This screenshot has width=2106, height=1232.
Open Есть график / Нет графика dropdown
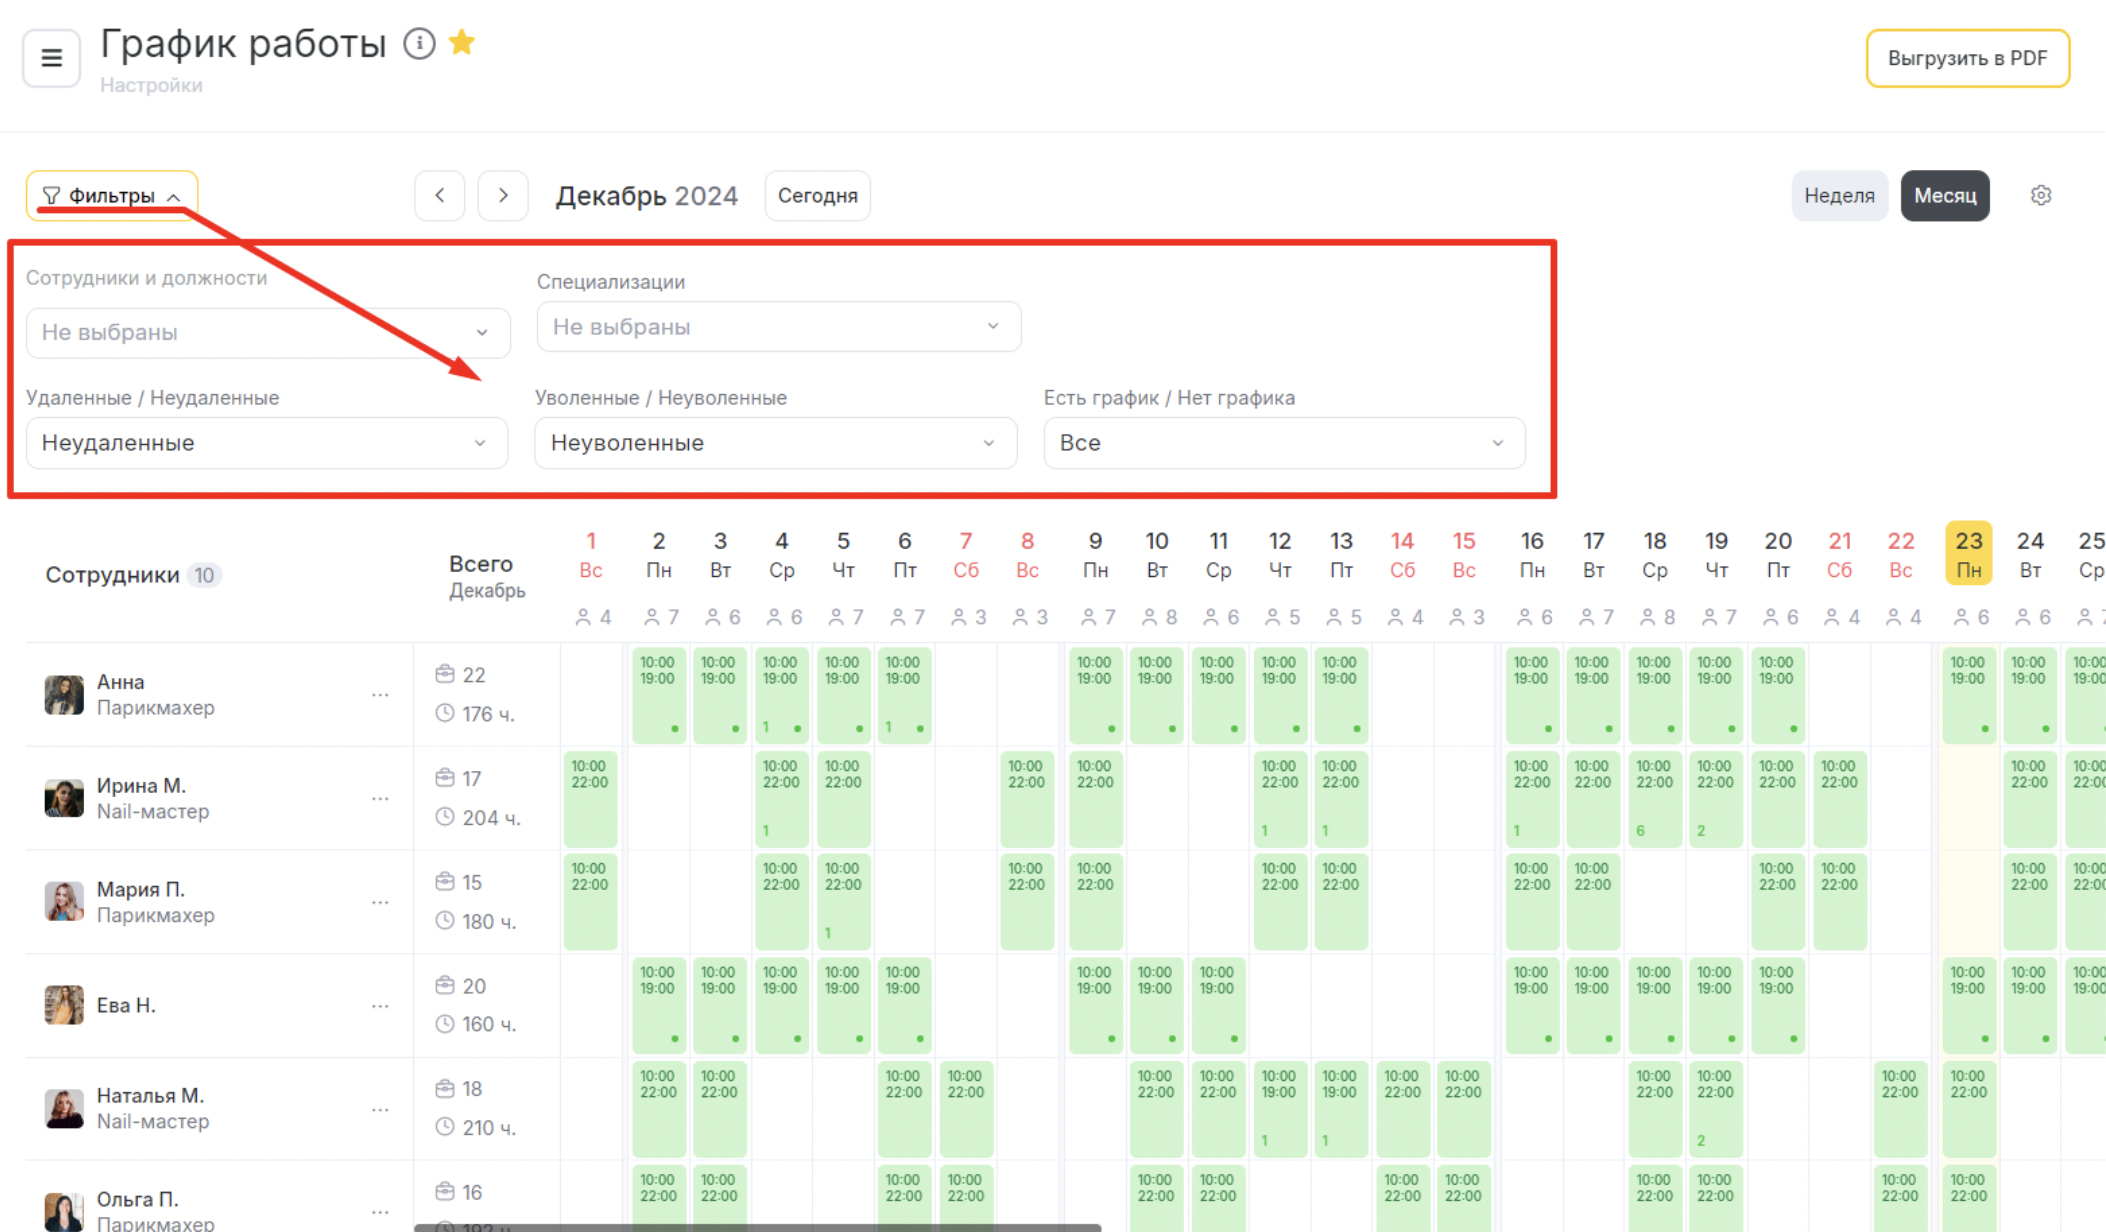pyautogui.click(x=1284, y=443)
